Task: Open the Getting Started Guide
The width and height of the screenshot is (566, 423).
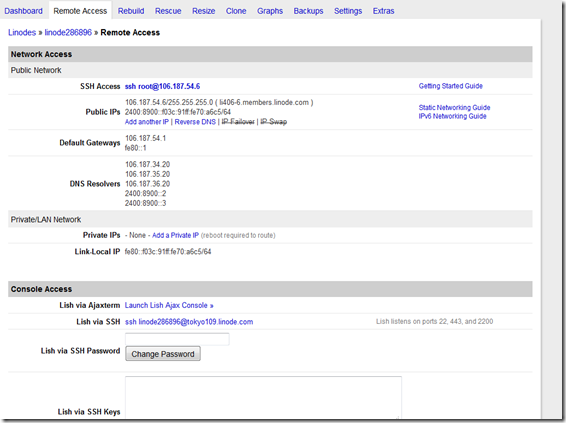Action: (x=450, y=86)
